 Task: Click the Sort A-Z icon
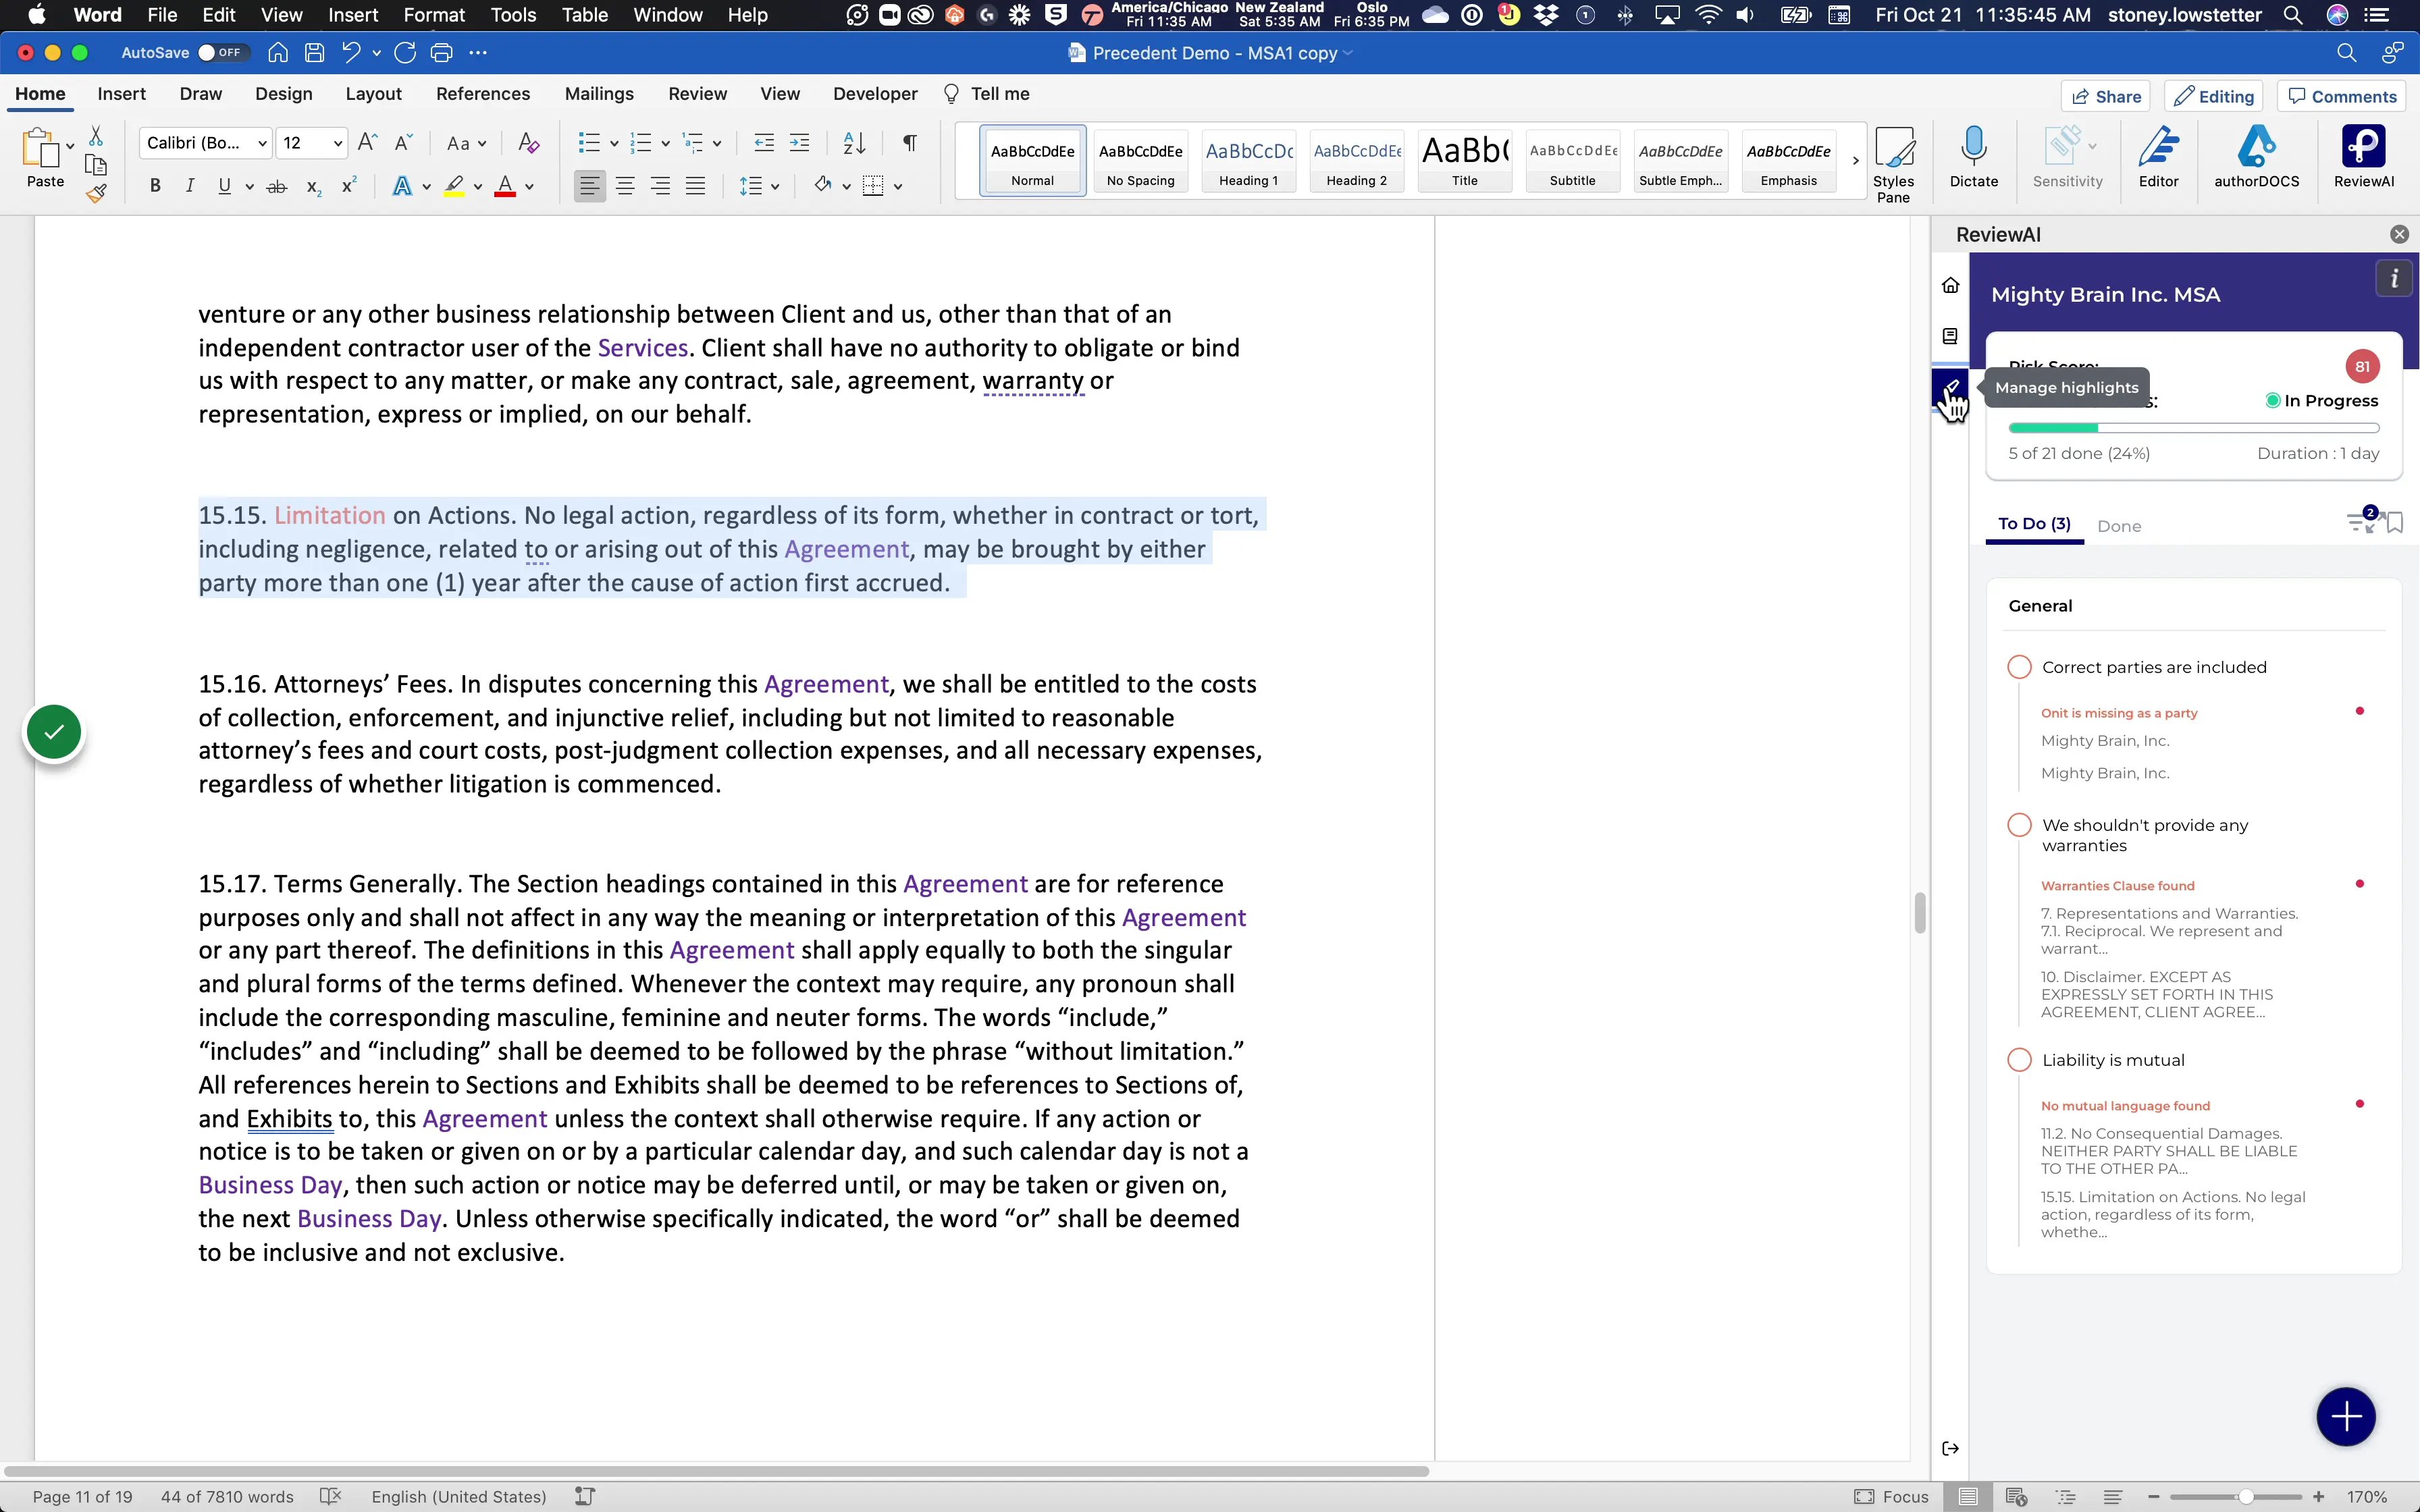tap(854, 143)
